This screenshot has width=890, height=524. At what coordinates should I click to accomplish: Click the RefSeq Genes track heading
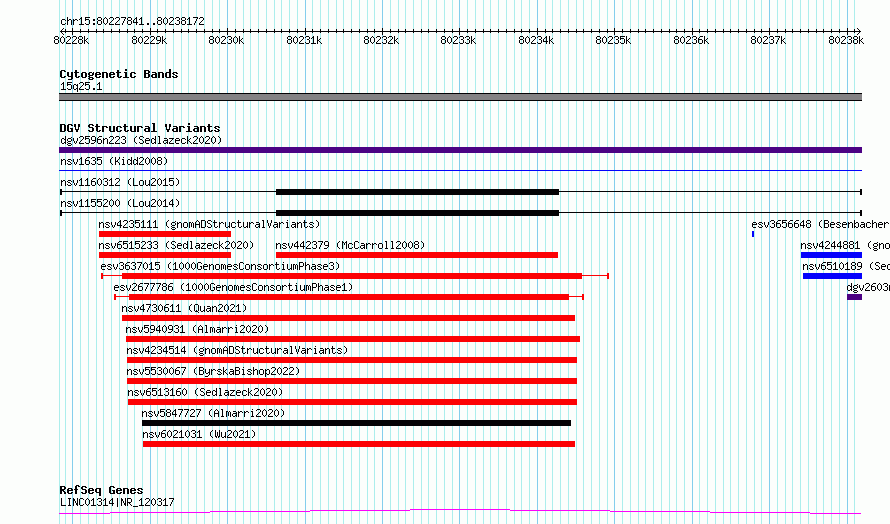point(101,490)
